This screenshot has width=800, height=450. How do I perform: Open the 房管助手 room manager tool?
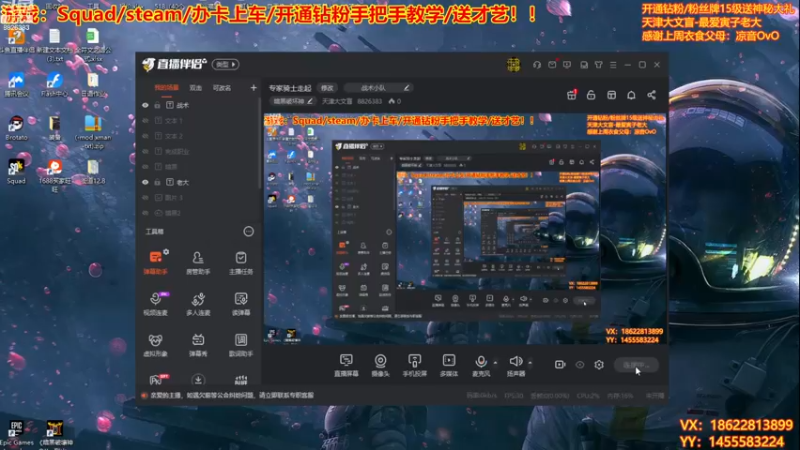(x=198, y=262)
